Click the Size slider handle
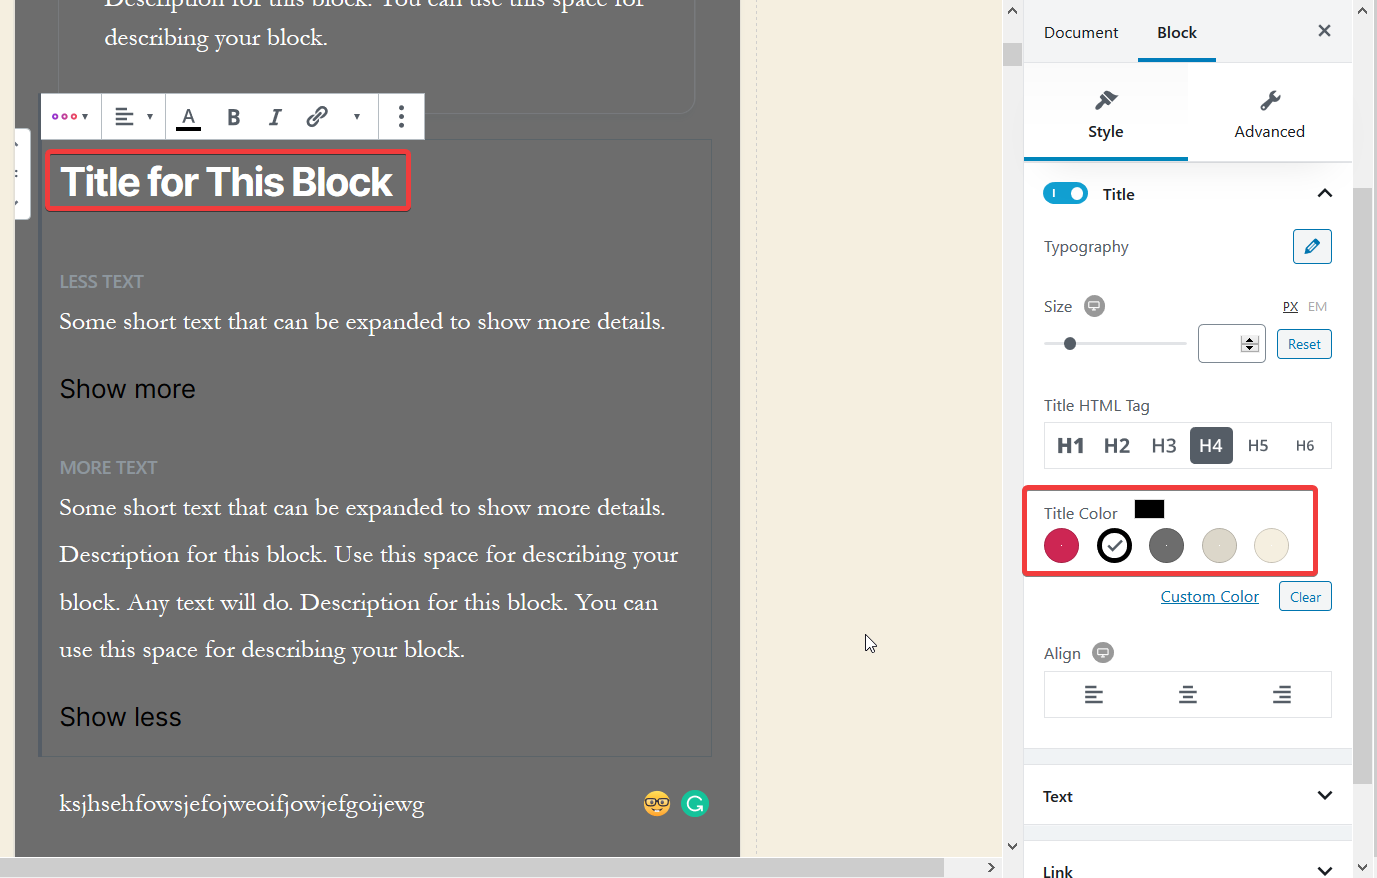Image resolution: width=1377 pixels, height=878 pixels. pyautogui.click(x=1070, y=344)
